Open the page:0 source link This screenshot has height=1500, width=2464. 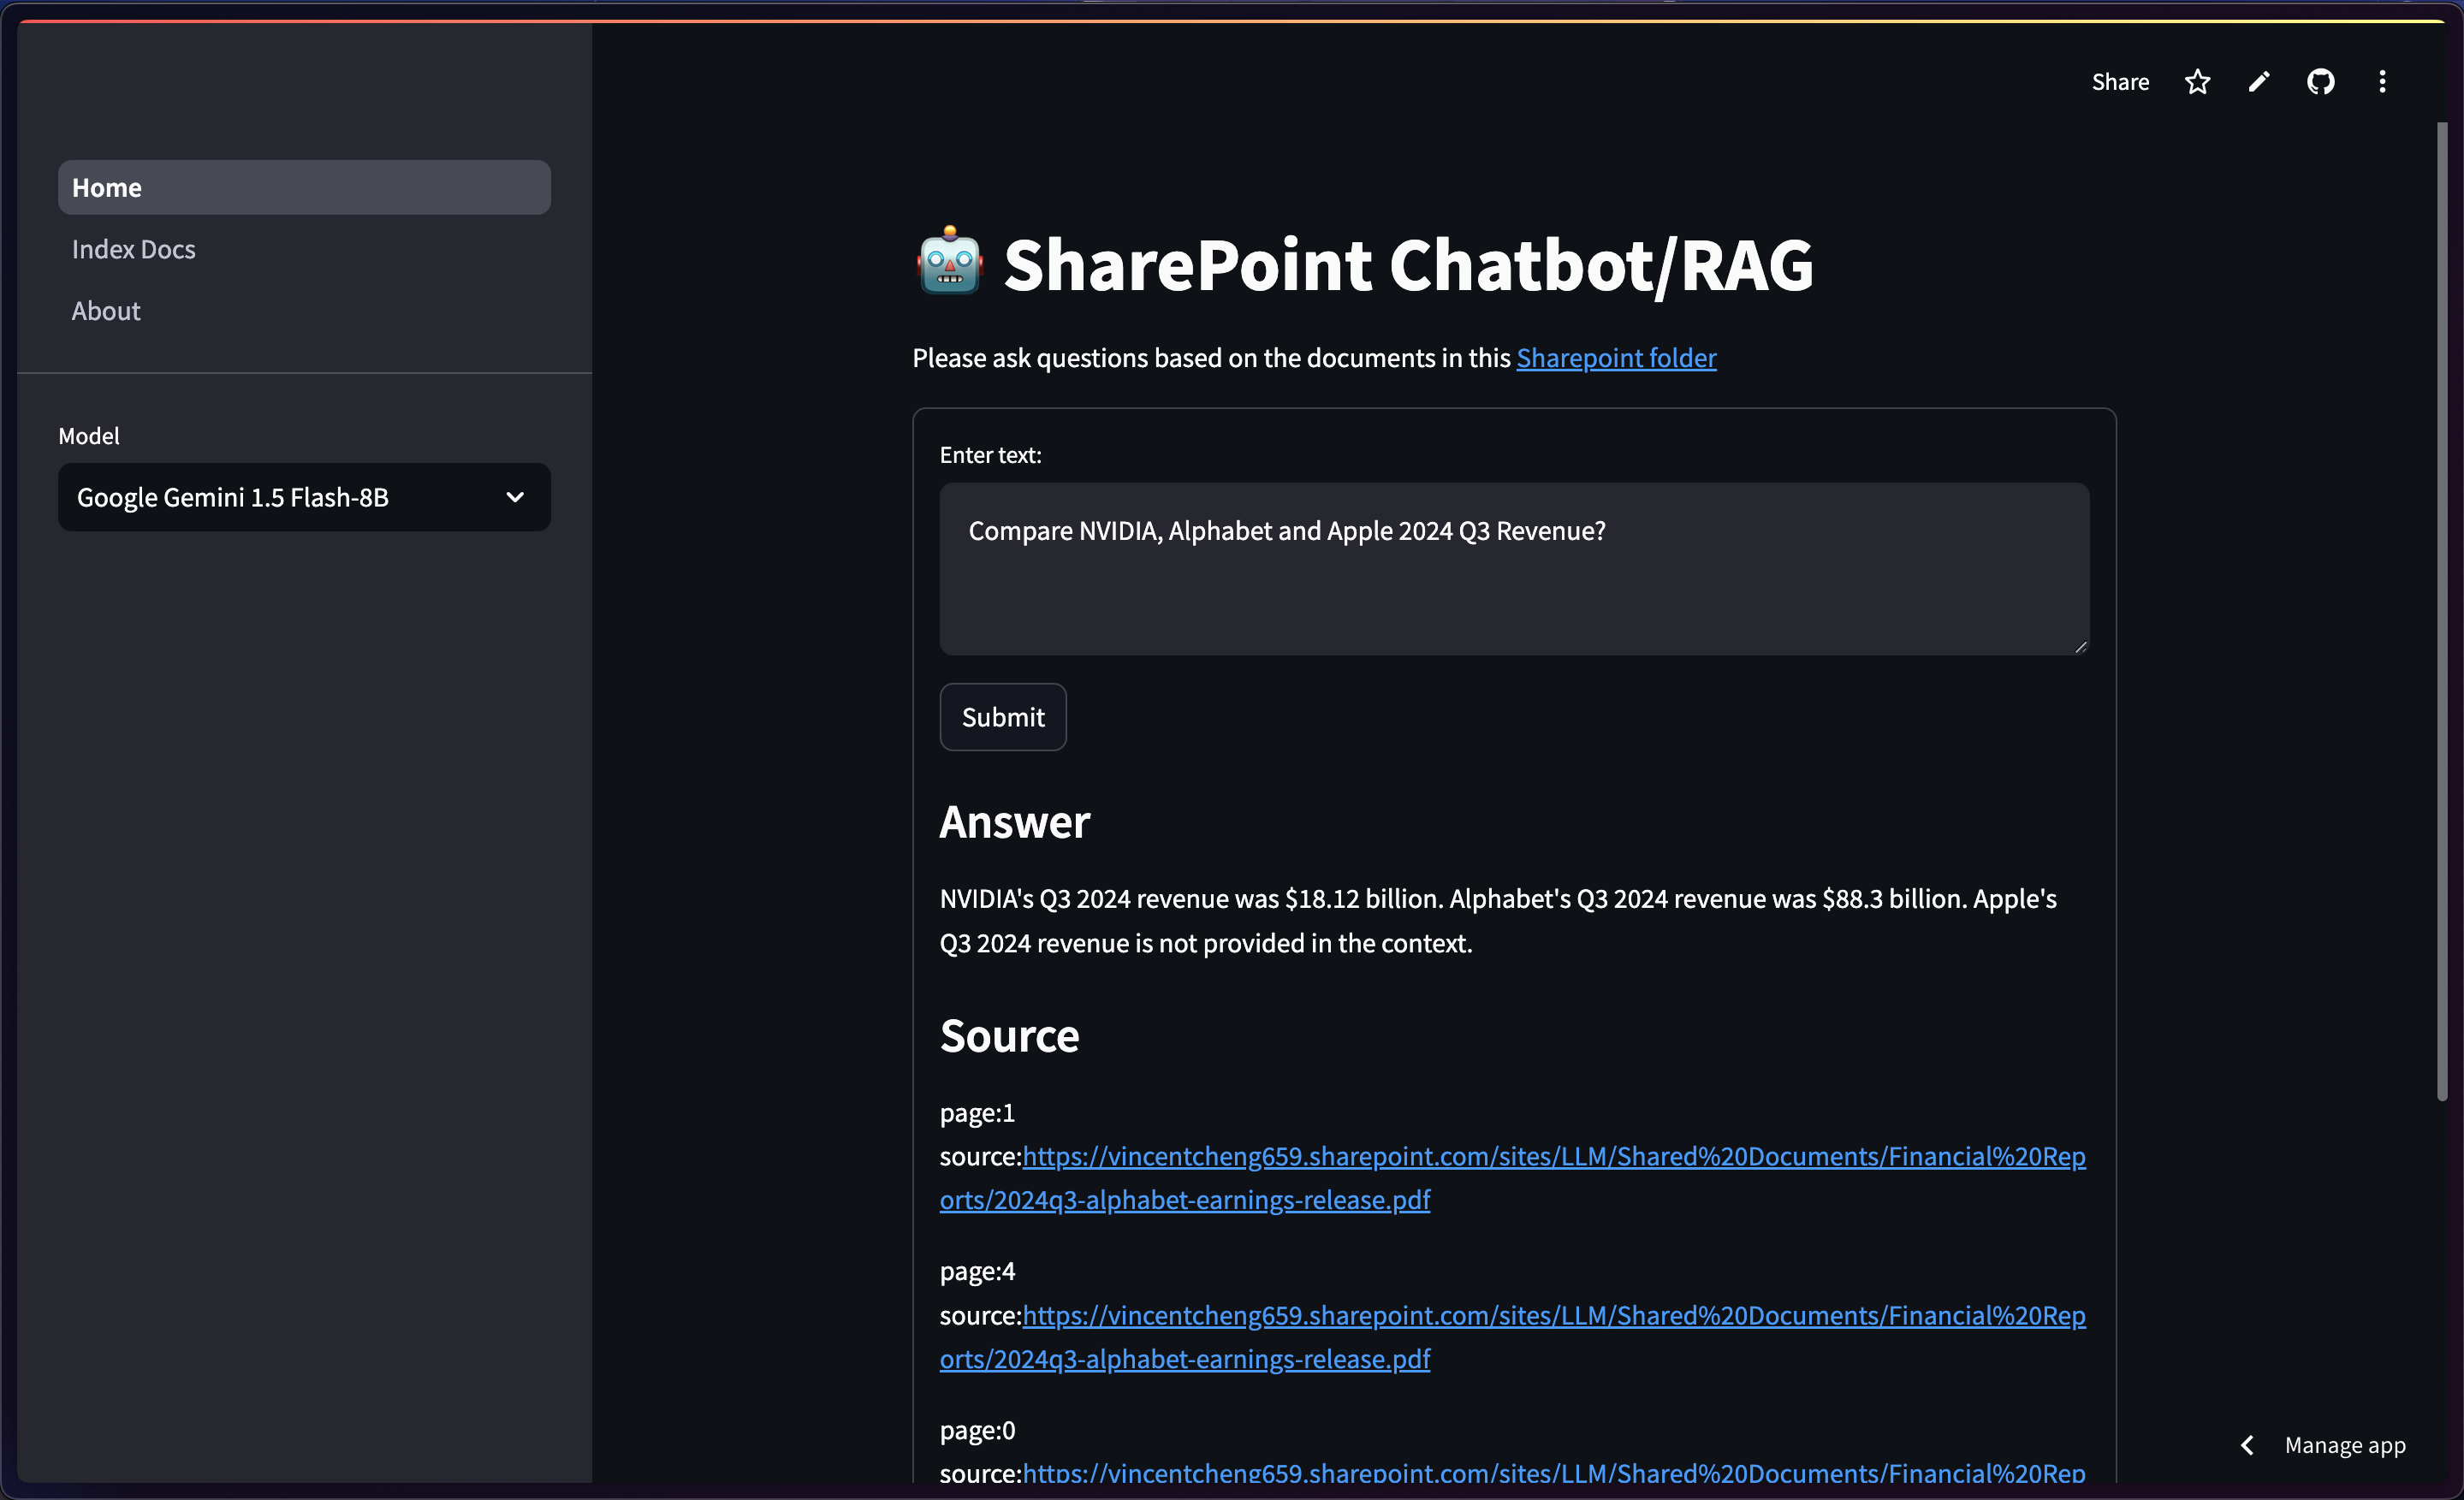click(1554, 1473)
